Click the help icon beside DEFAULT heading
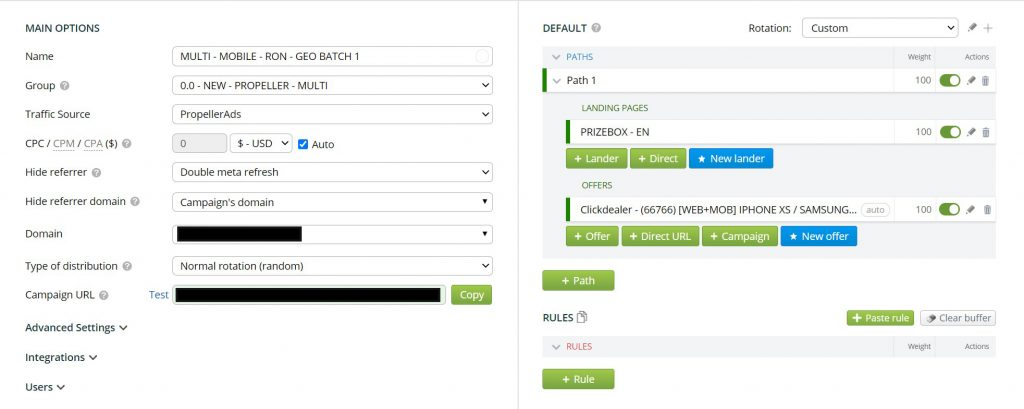1024x409 pixels. point(597,28)
